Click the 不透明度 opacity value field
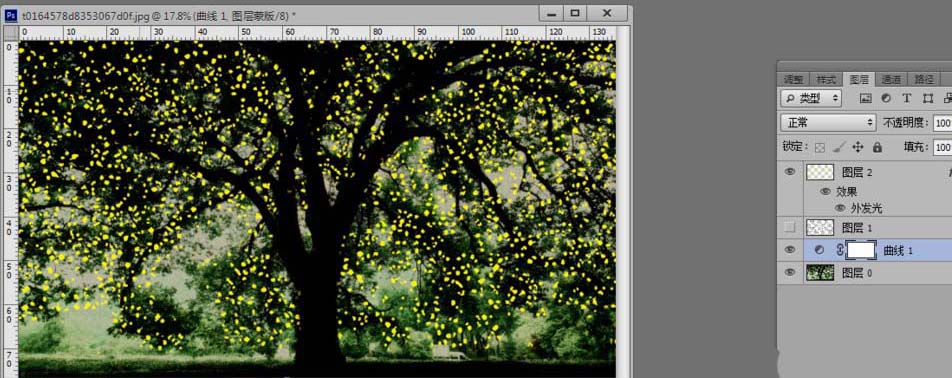Viewport: 952px width, 378px height. (943, 123)
